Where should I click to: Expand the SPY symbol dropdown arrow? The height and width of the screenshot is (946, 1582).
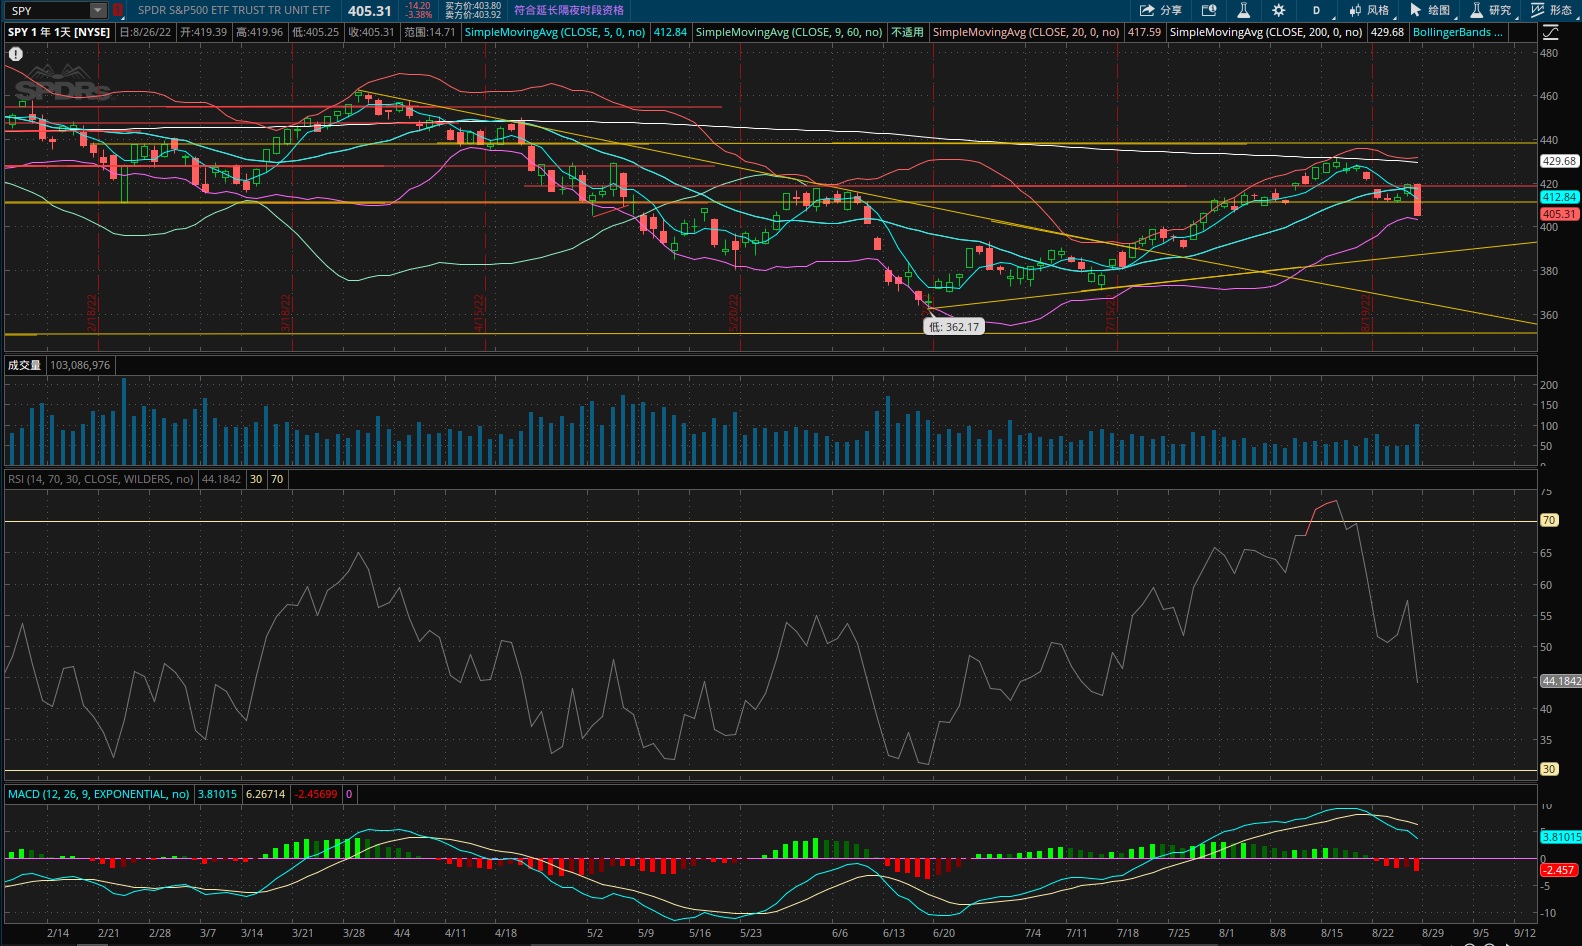pos(98,11)
